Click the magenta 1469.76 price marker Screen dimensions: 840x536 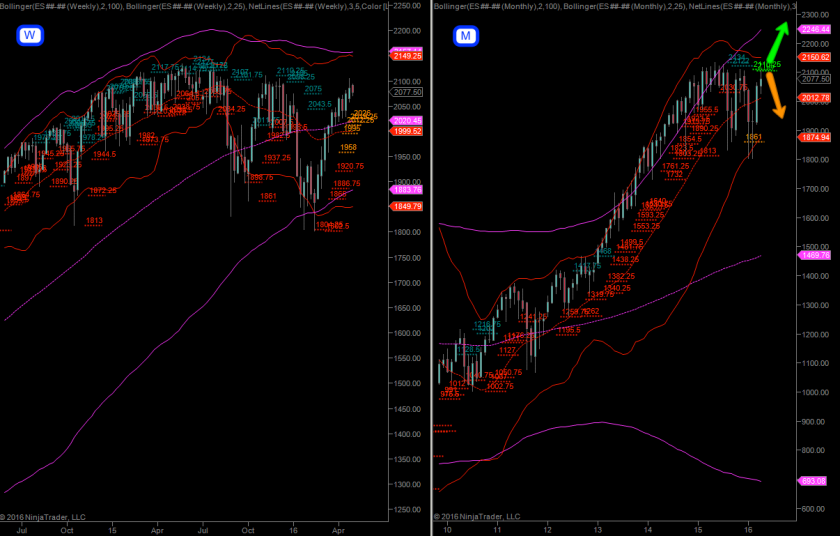(x=815, y=255)
